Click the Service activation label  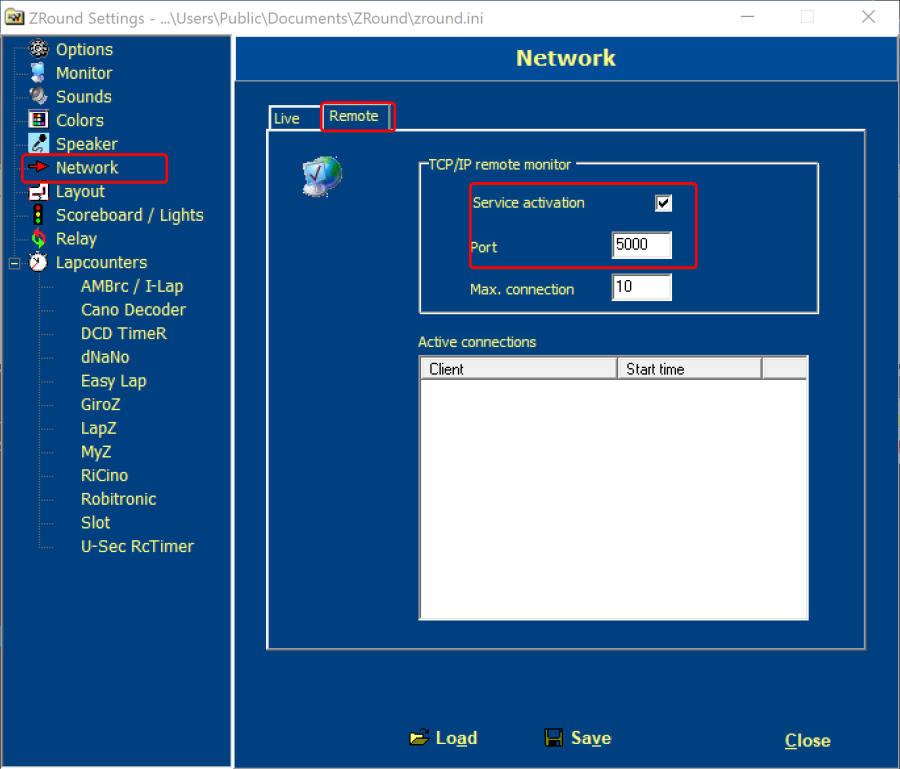tap(529, 203)
